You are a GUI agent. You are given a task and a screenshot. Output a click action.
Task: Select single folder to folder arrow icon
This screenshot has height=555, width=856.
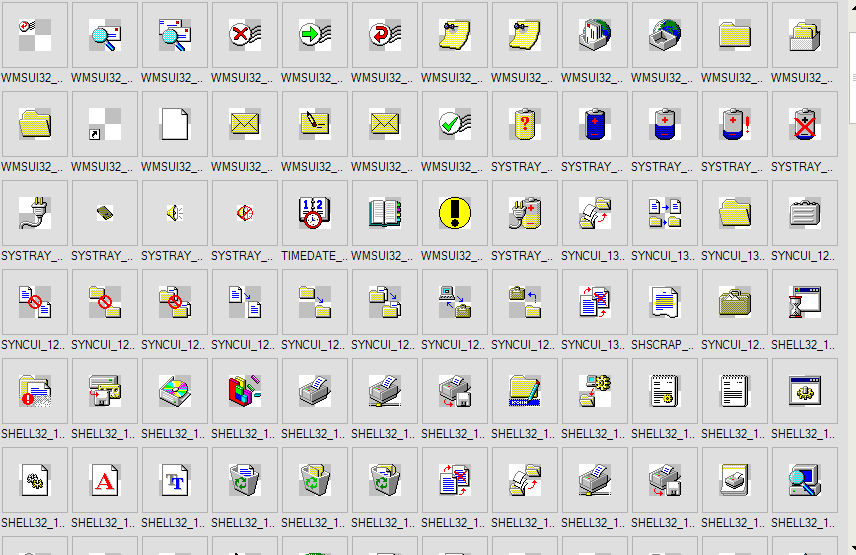pyautogui.click(x=314, y=302)
